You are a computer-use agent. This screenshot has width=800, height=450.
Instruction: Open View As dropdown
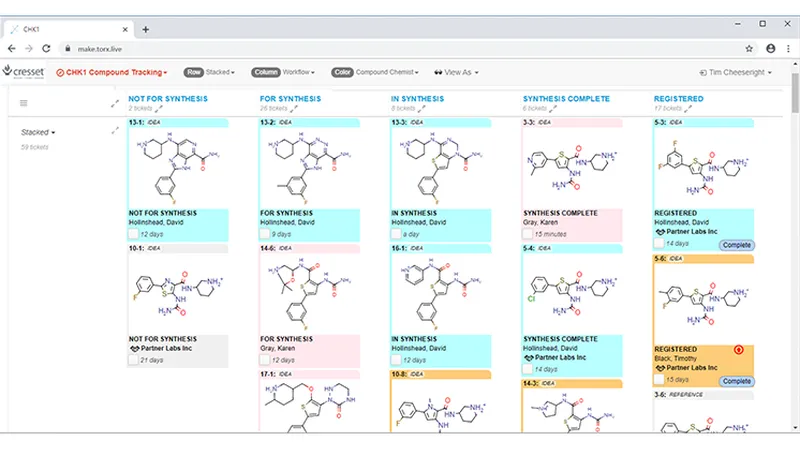[x=457, y=72]
